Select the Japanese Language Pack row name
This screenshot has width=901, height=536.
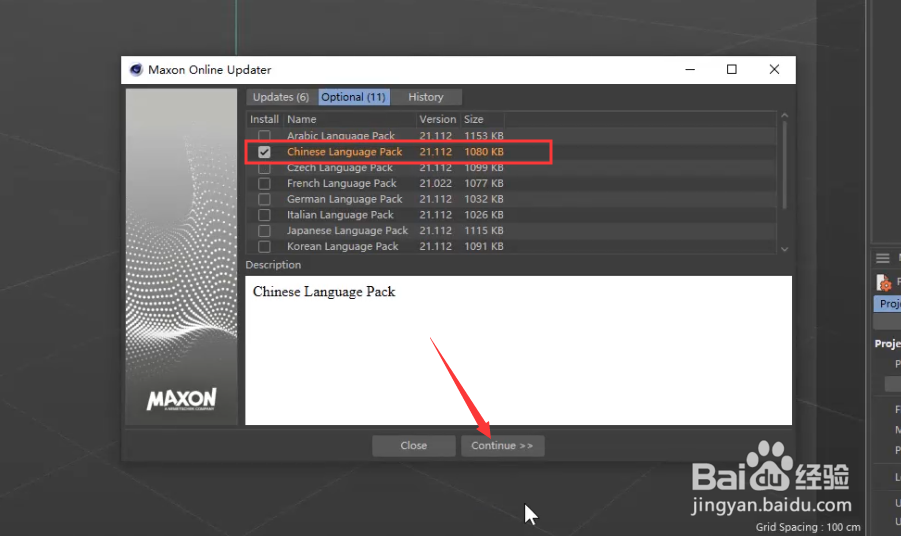click(348, 230)
